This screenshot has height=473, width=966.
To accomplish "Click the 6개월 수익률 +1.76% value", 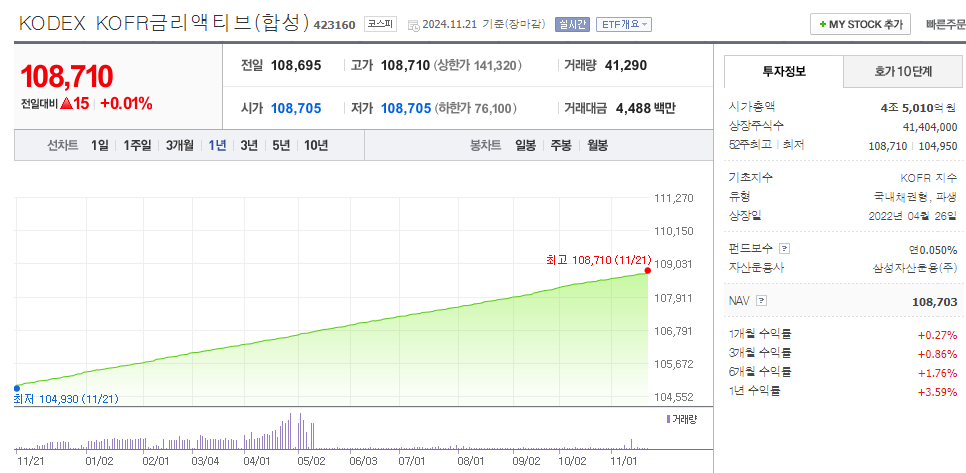I will tap(937, 372).
